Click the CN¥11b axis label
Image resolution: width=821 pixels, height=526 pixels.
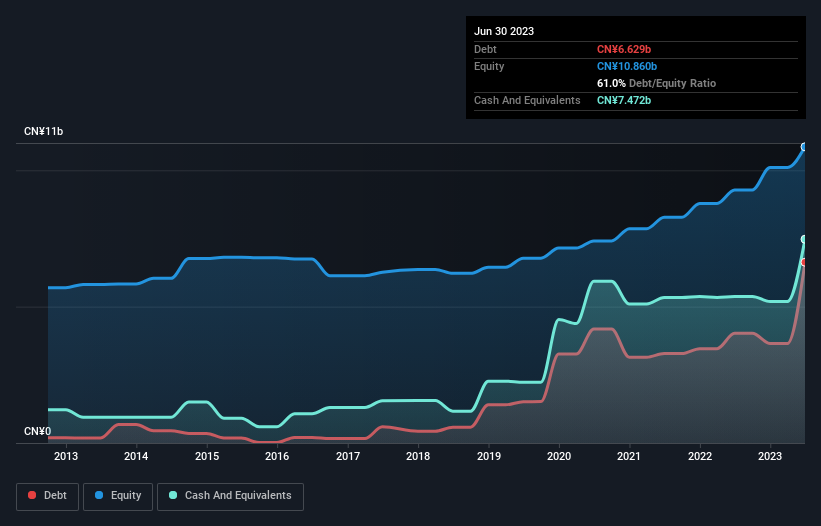[43, 131]
